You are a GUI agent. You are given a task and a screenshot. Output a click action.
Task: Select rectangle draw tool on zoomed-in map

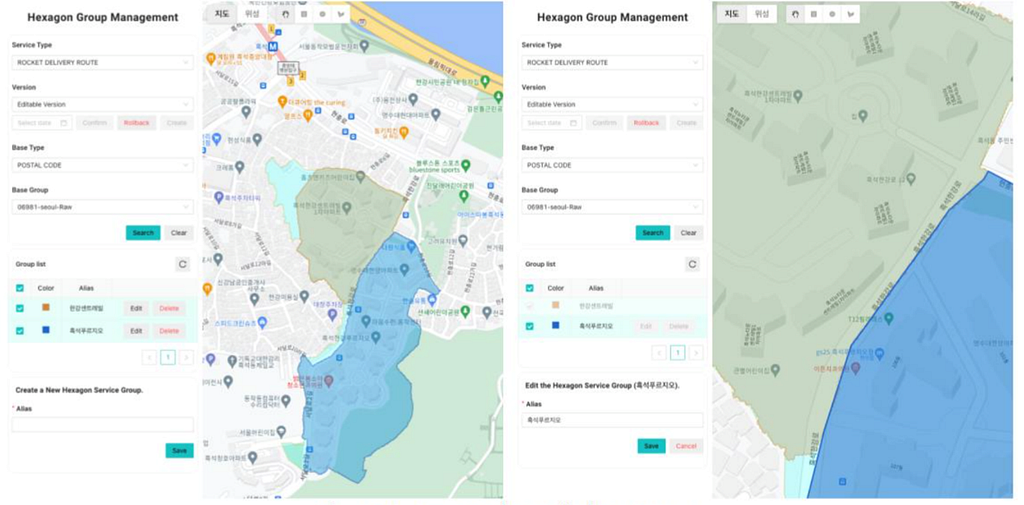(x=813, y=14)
